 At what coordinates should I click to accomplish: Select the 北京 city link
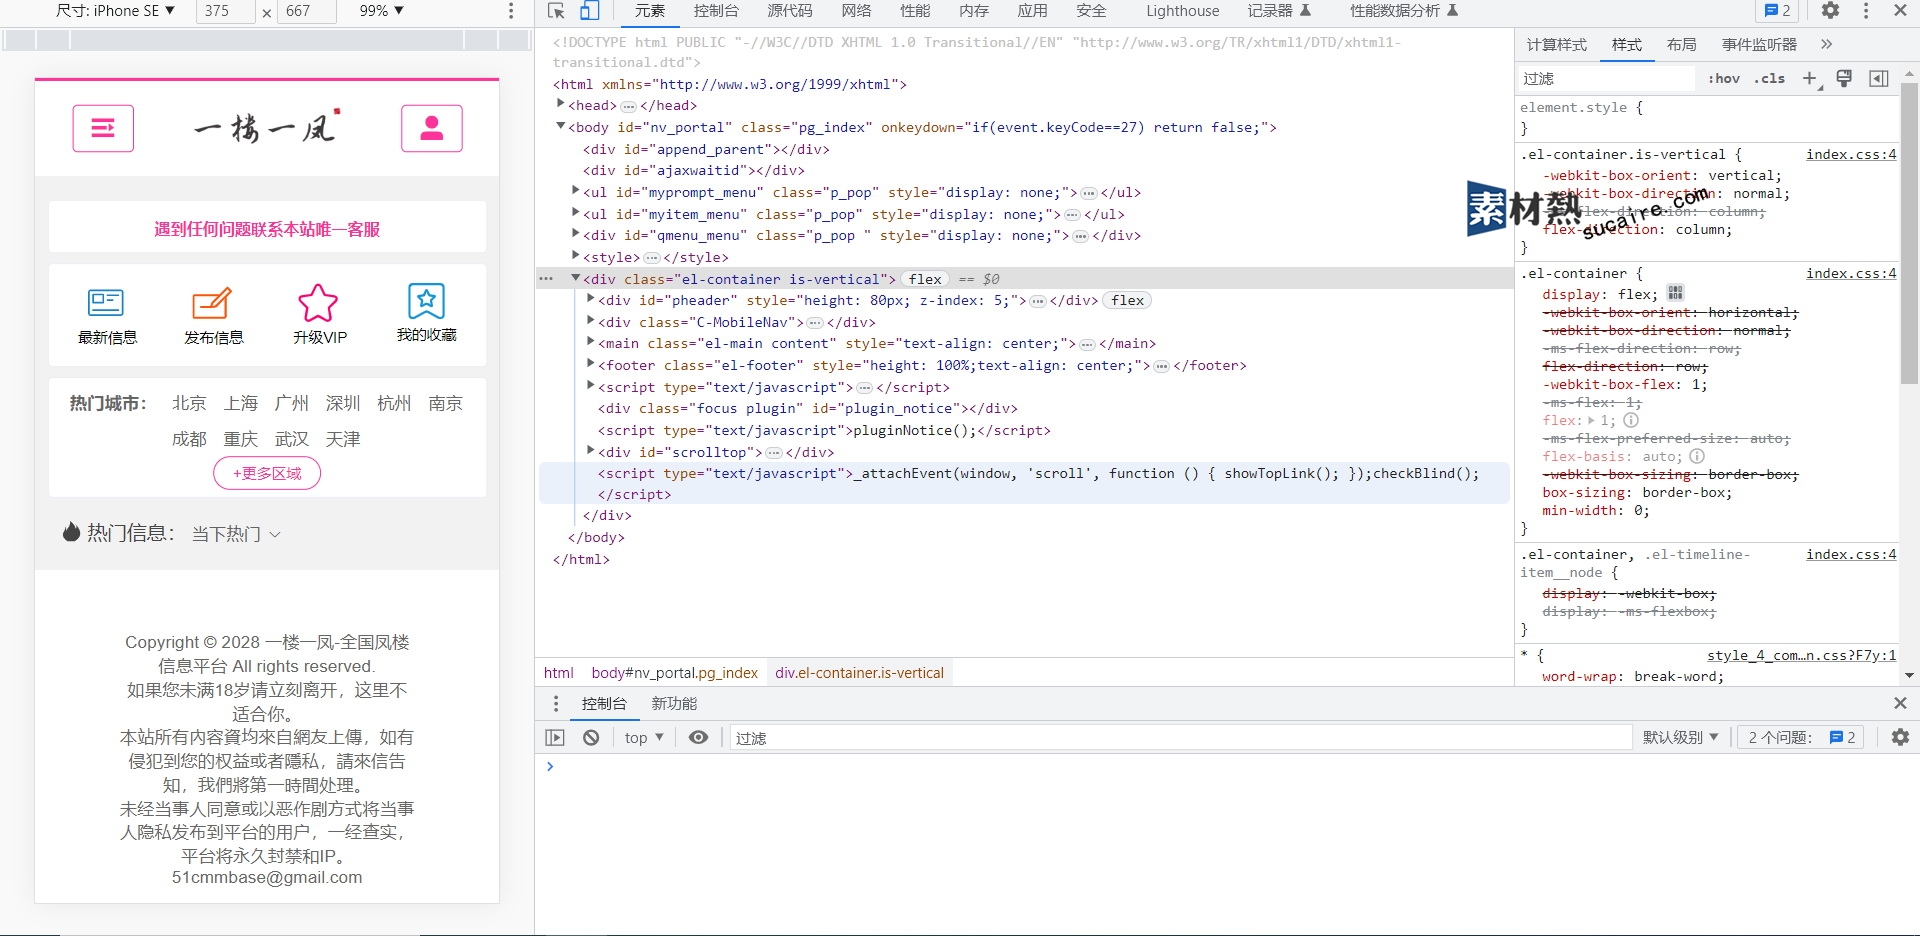(x=189, y=403)
